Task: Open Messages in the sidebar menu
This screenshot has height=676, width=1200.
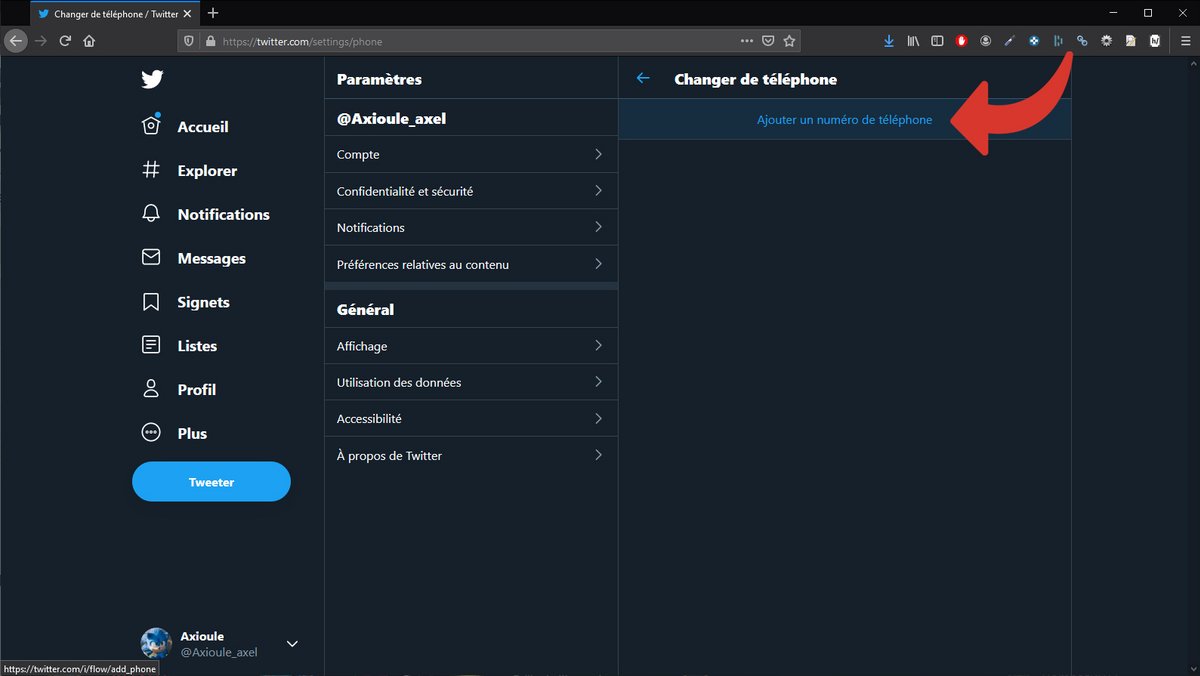Action: click(x=211, y=258)
